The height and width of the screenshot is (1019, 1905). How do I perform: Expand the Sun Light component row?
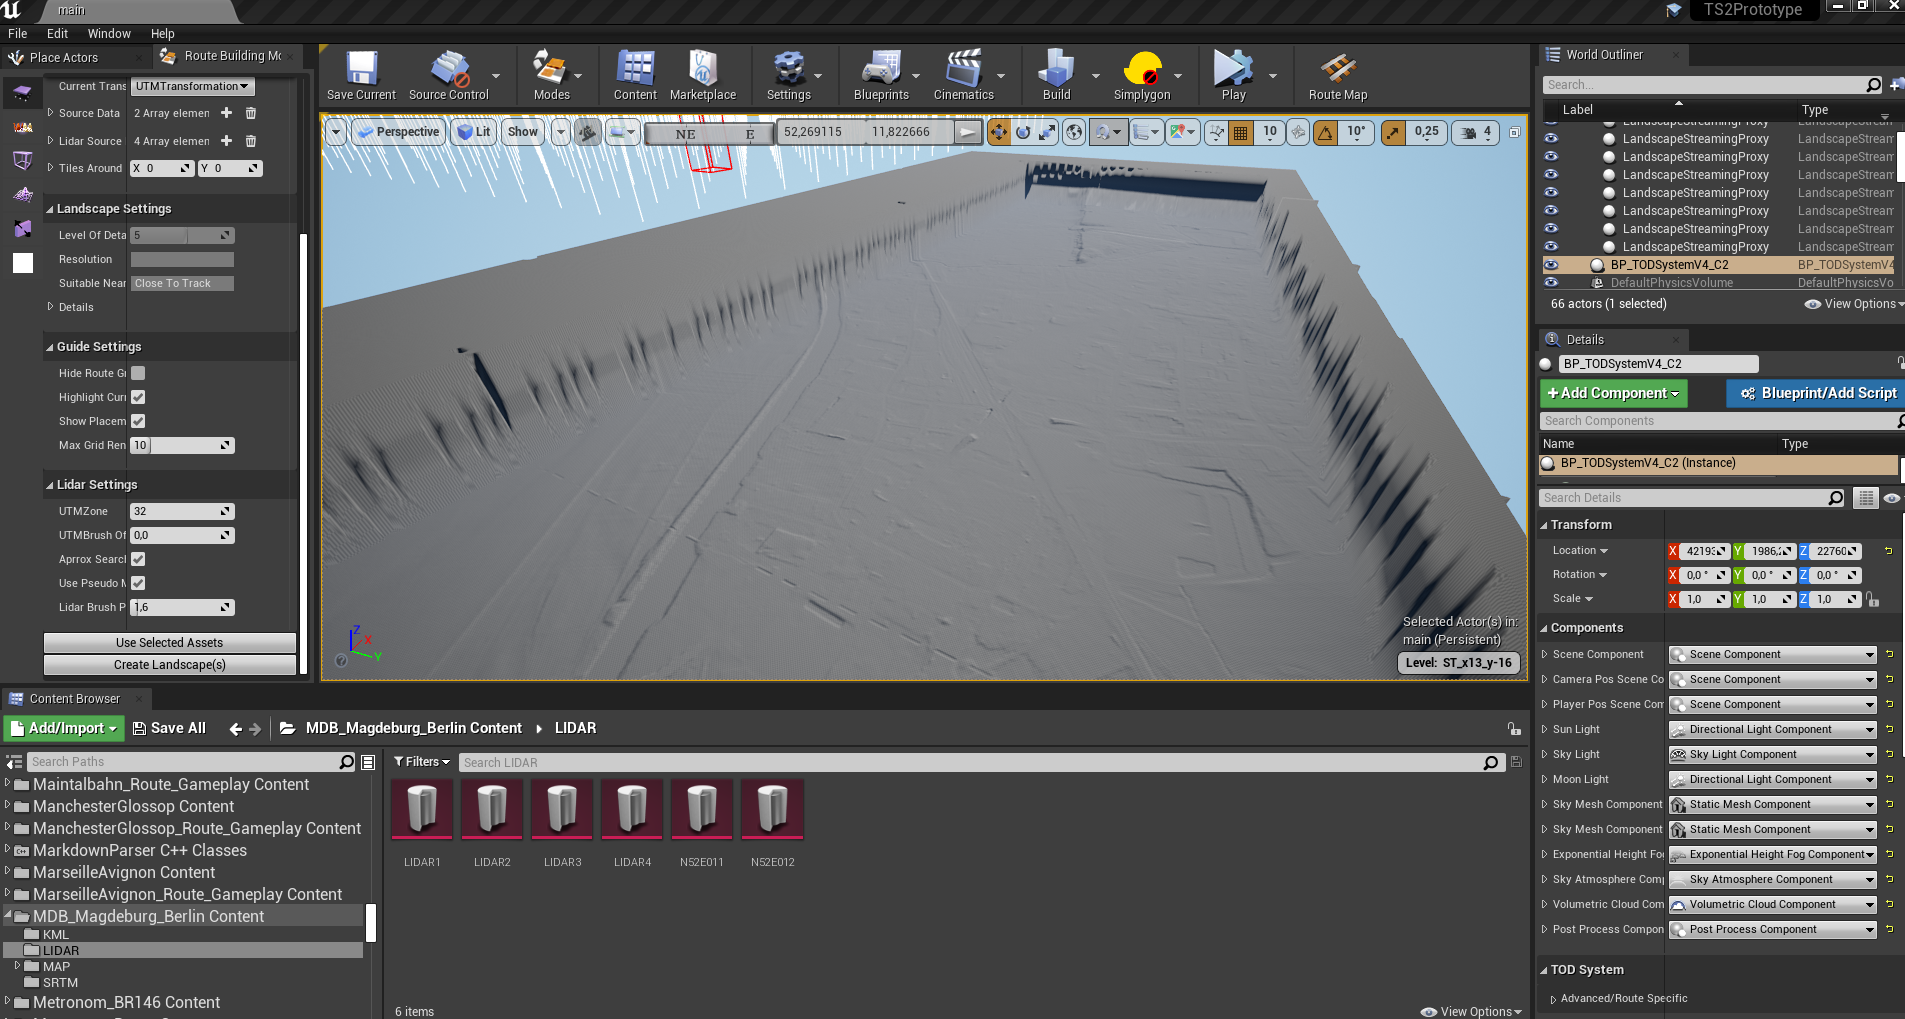tap(1545, 730)
